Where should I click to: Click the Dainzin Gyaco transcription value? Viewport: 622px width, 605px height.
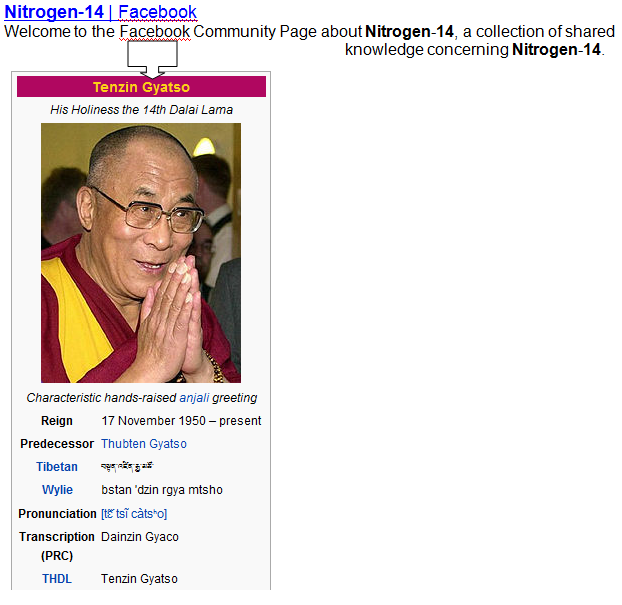coord(140,537)
